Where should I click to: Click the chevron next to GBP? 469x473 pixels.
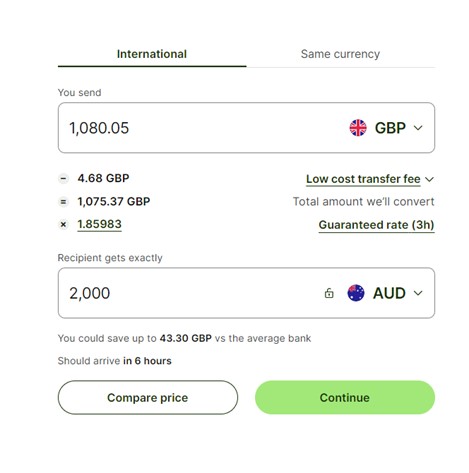(418, 128)
